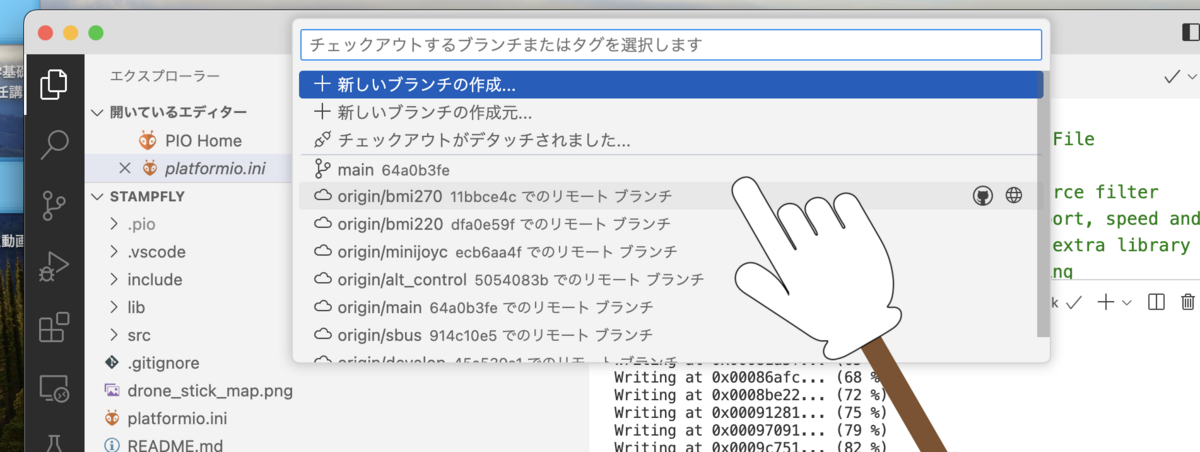Select the local main 64a0b3fe branch

tap(669, 169)
